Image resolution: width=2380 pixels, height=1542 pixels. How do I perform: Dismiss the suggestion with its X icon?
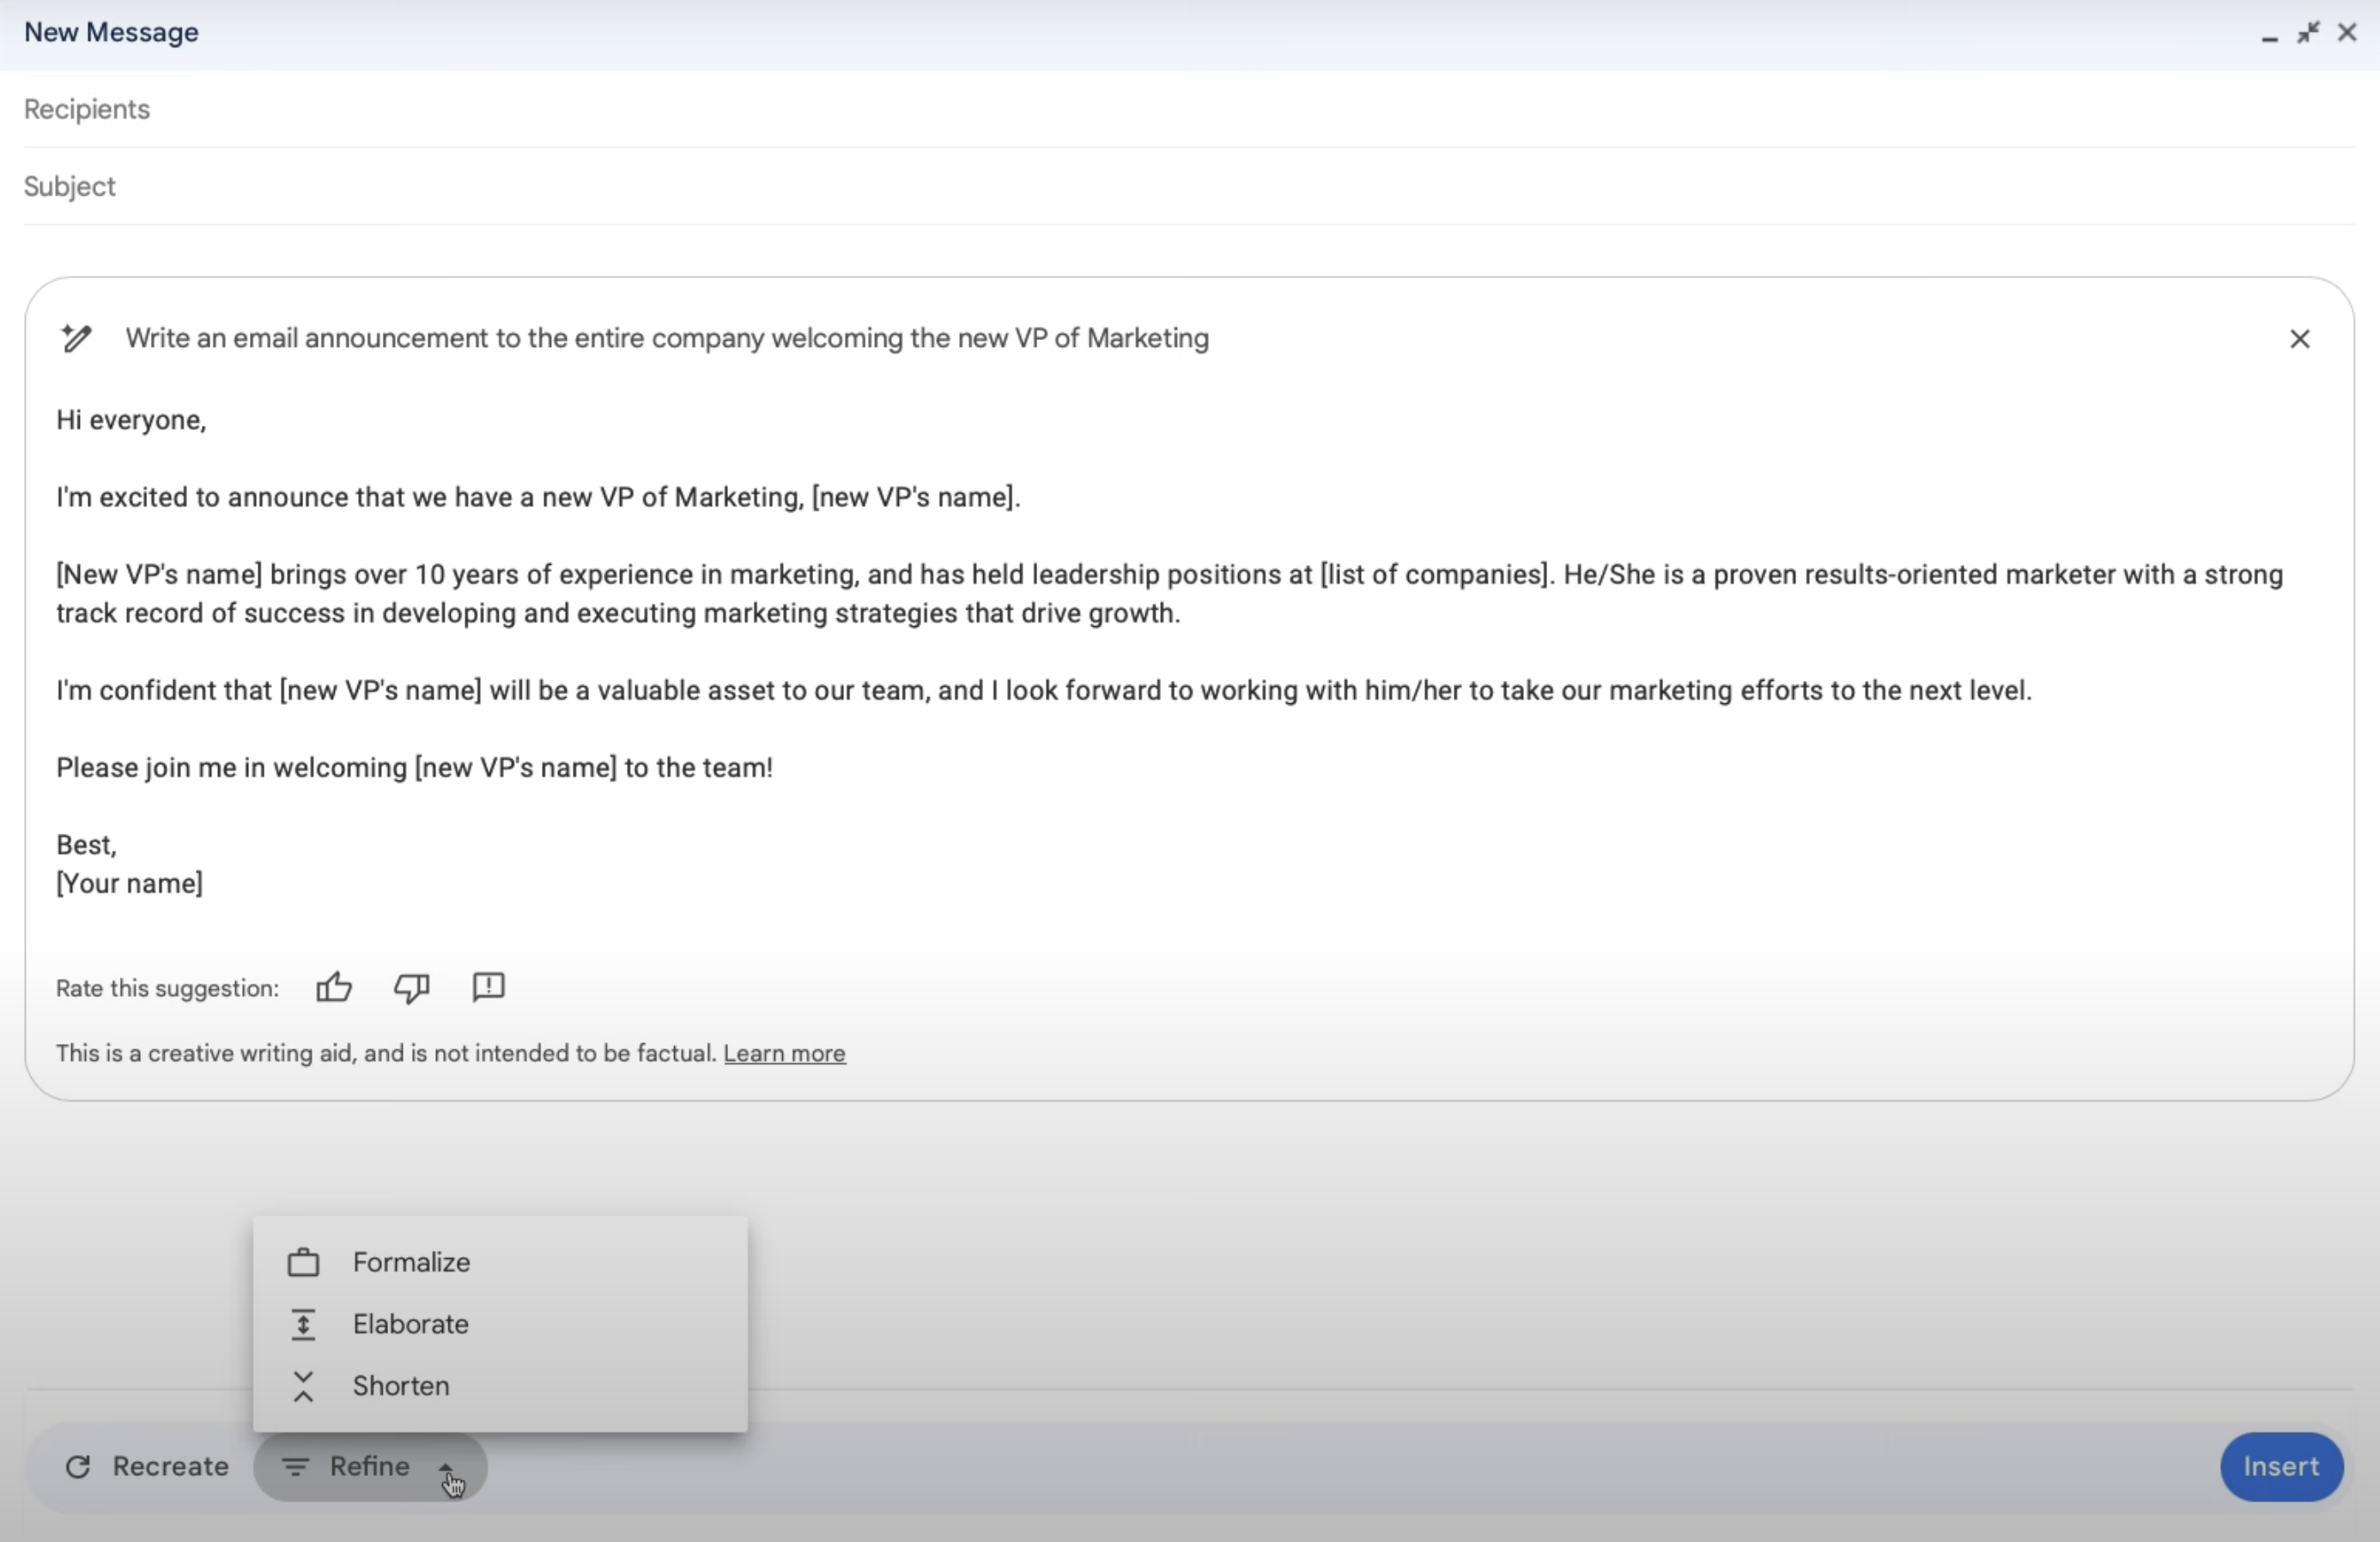point(2300,339)
